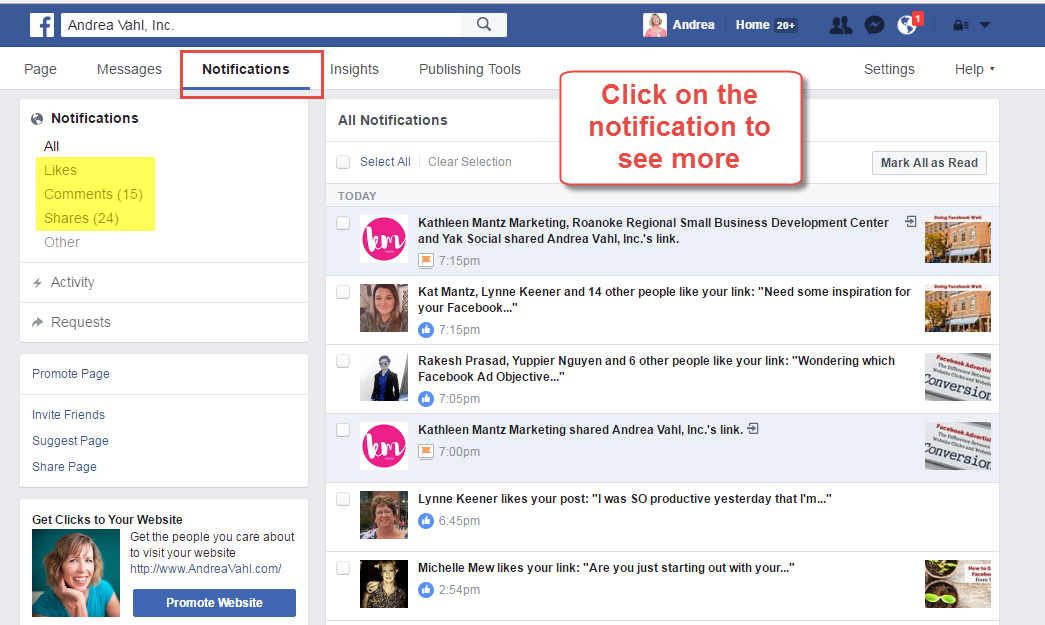Image resolution: width=1045 pixels, height=625 pixels.
Task: Show Other notifications in sidebar
Action: [x=62, y=243]
